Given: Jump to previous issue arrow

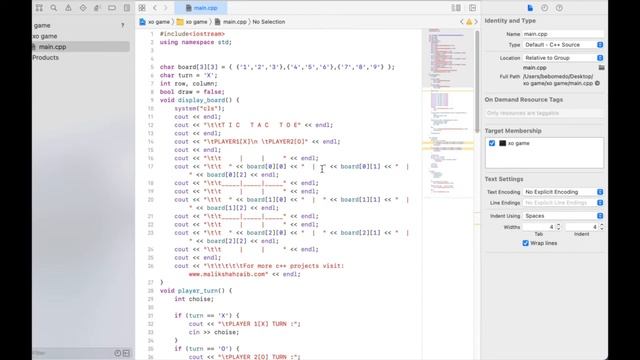Looking at the screenshot, I should [x=462, y=22].
